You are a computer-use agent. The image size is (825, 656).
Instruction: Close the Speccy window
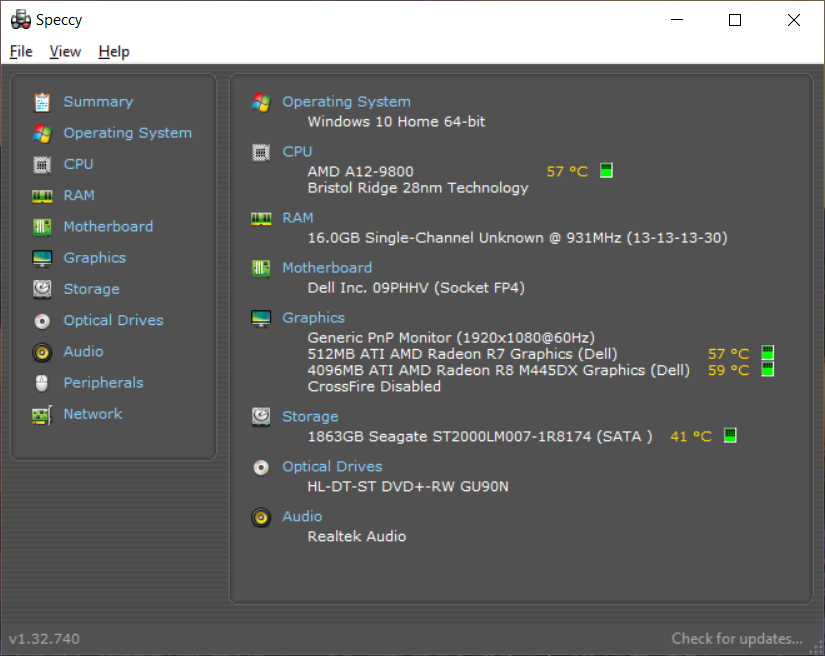793,20
